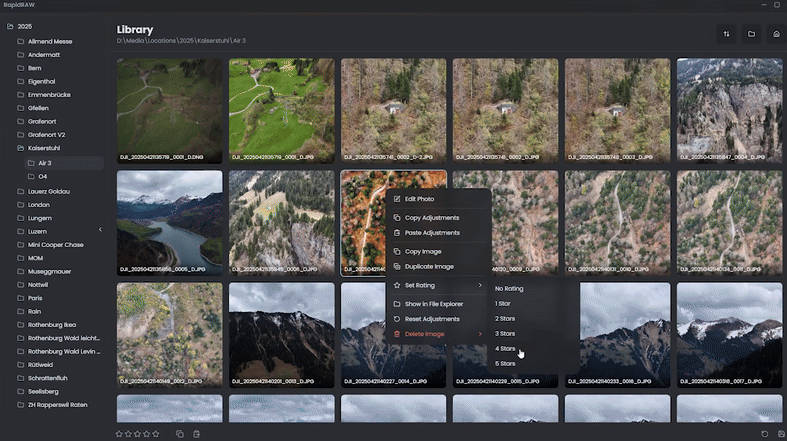This screenshot has width=787, height=441.
Task: Click the reset icon at bottom right
Action: [x=764, y=434]
